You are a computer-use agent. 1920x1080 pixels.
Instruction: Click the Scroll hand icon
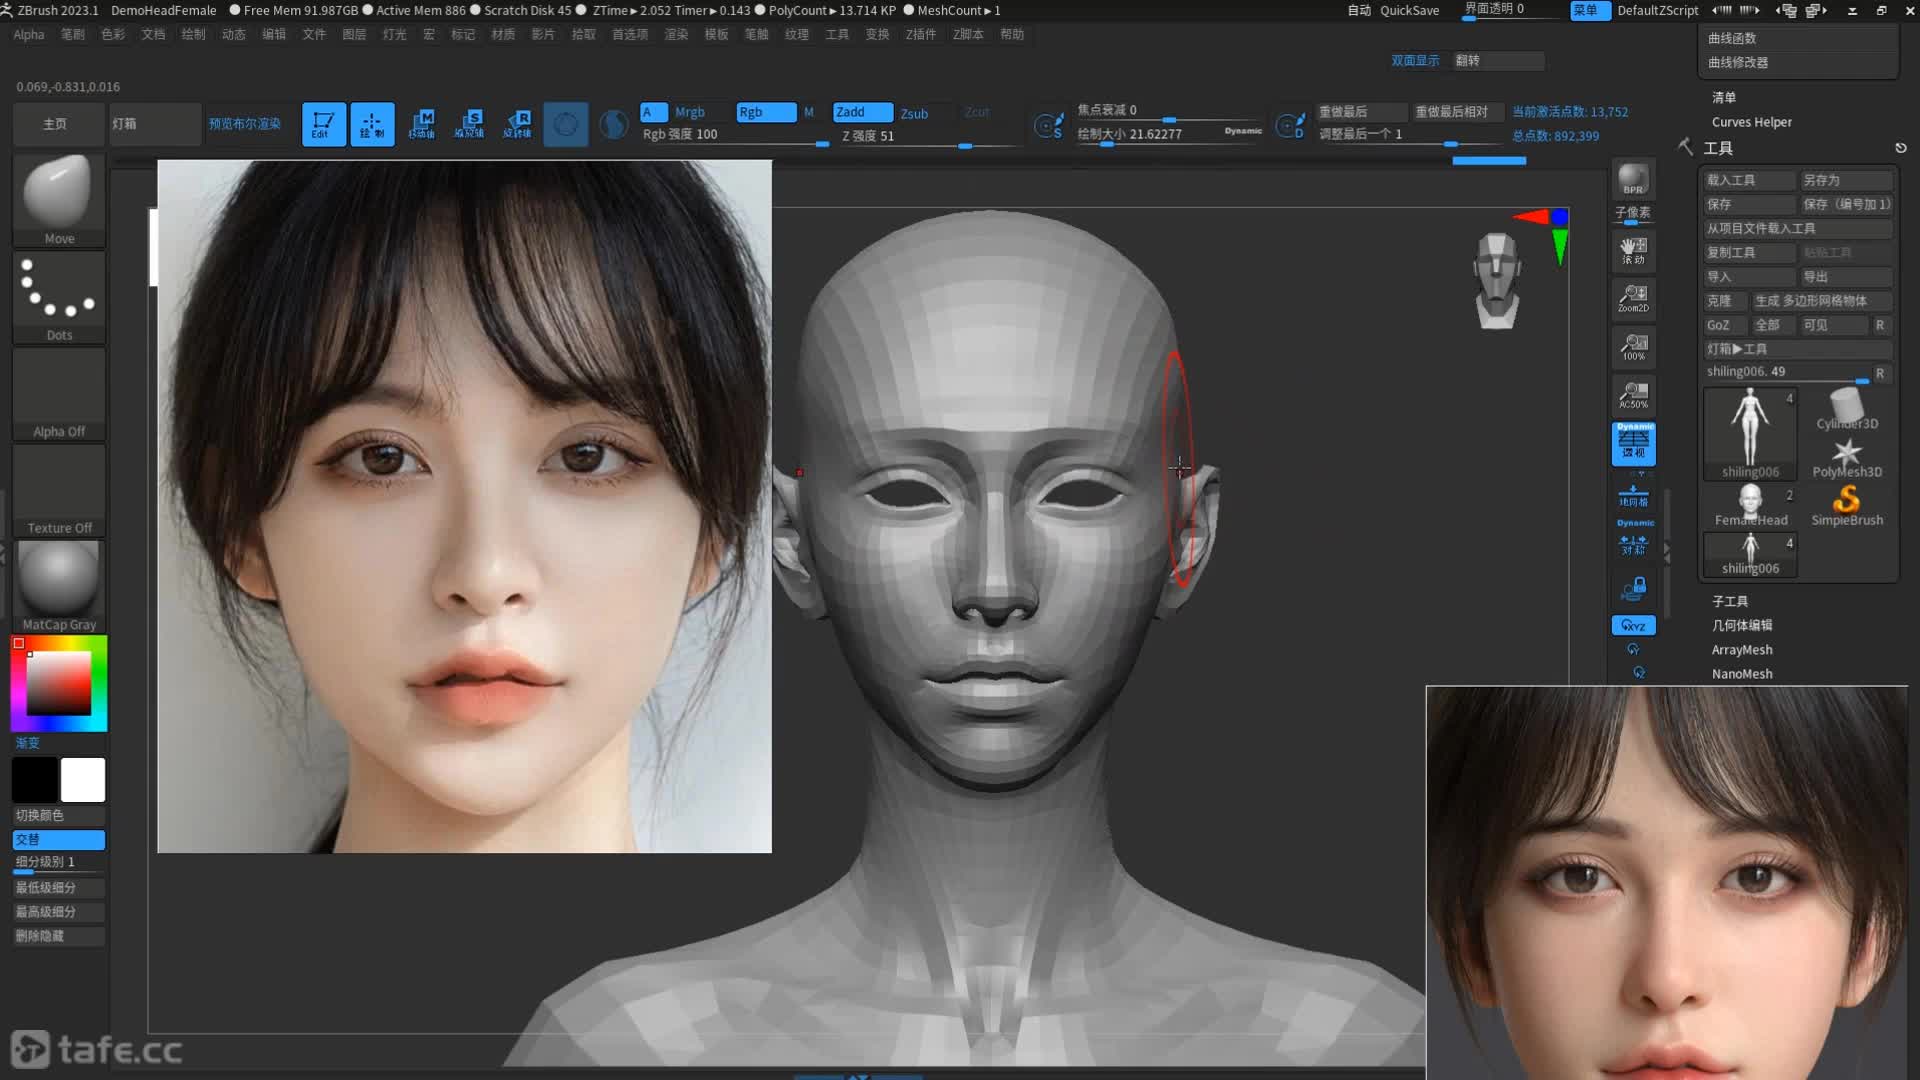coord(1633,250)
